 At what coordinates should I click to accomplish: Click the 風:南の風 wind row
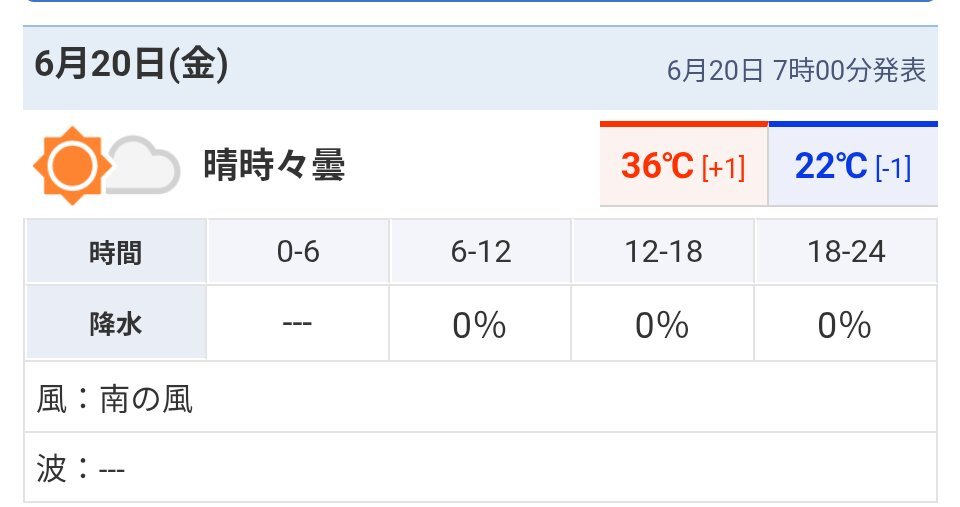coord(481,397)
